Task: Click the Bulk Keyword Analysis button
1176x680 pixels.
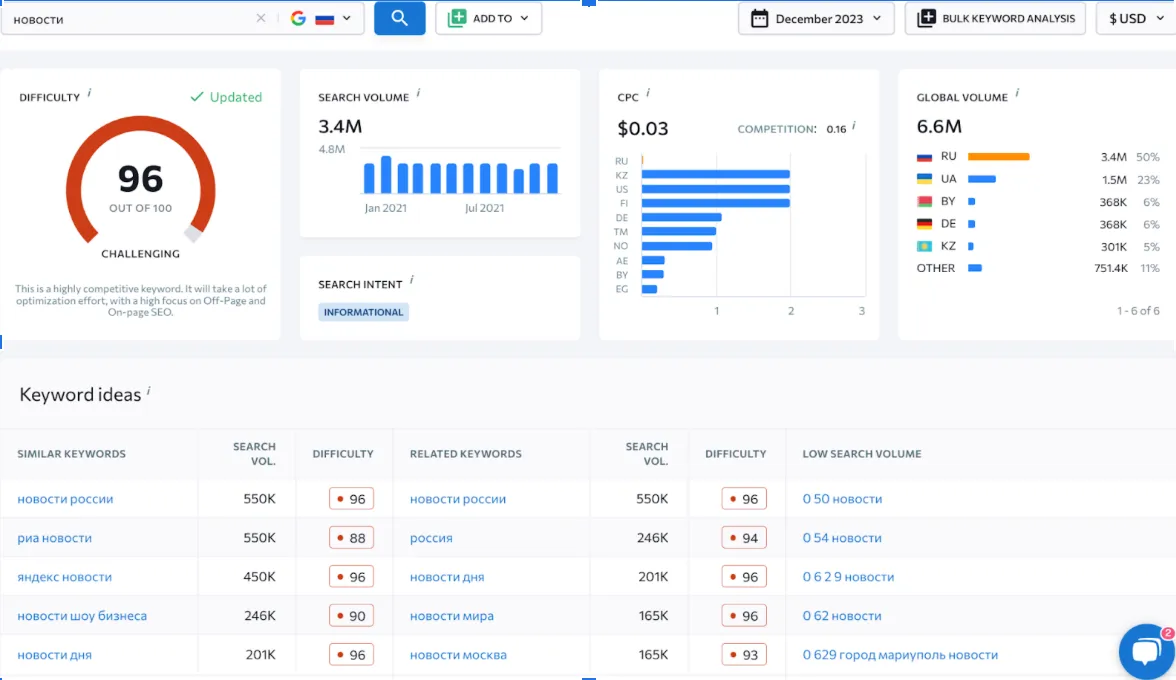Action: [995, 18]
